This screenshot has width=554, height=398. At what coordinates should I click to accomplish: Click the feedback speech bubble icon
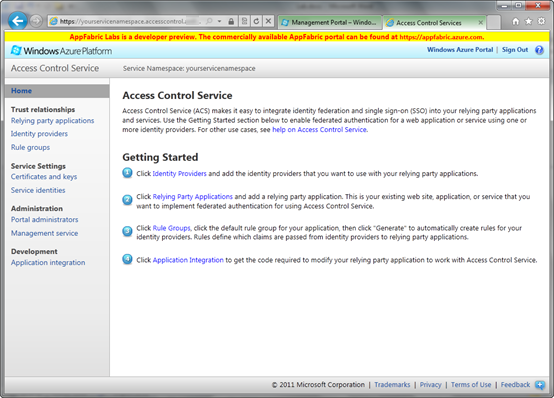pyautogui.click(x=540, y=385)
